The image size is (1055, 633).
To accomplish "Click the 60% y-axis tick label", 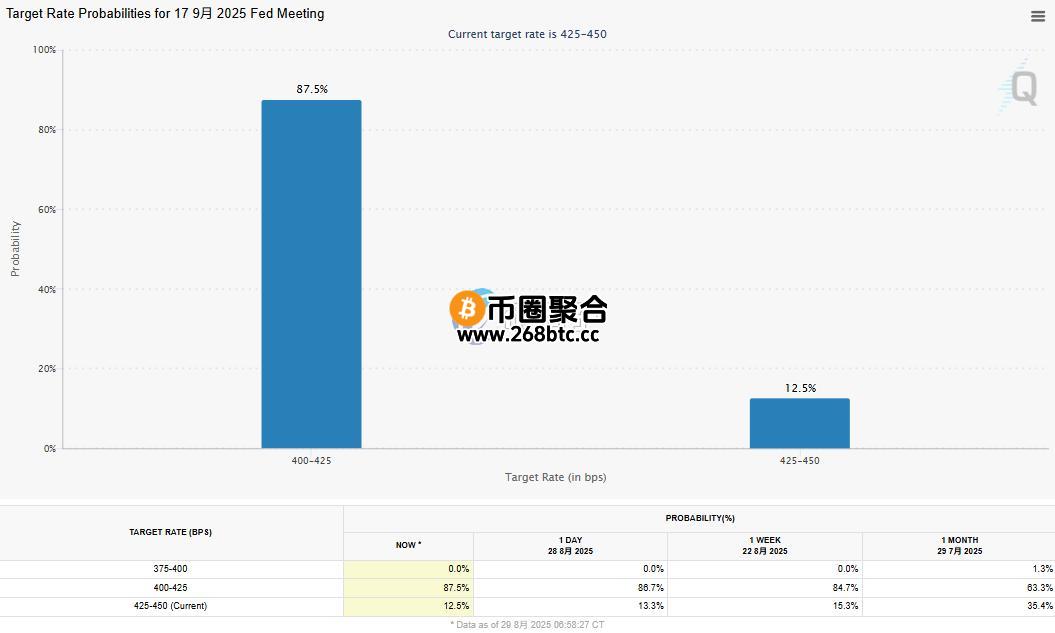I will point(47,210).
